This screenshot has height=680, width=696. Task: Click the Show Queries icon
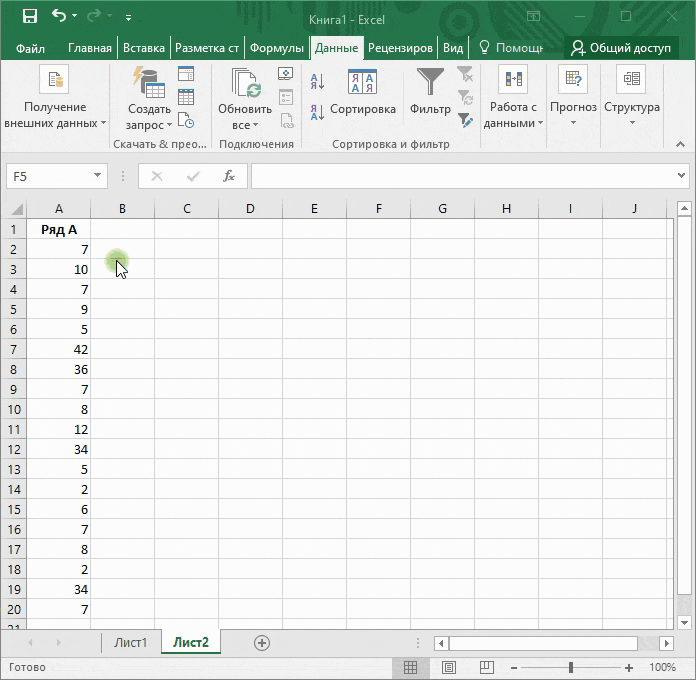pos(186,73)
